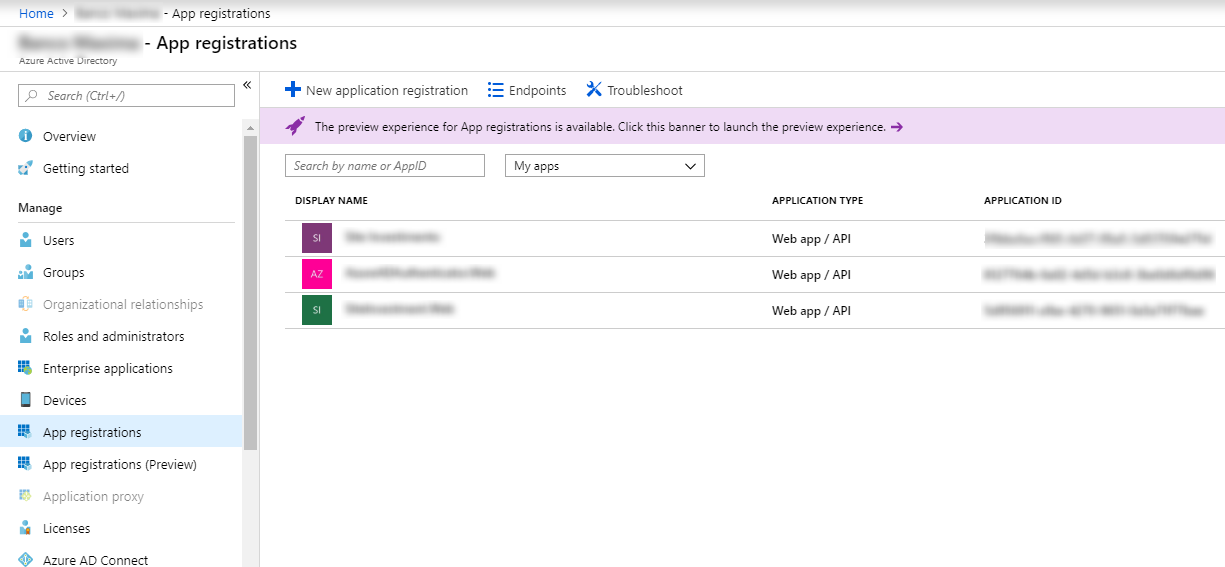
Task: Select App registrations (Preview) in sidebar
Action: coord(119,464)
